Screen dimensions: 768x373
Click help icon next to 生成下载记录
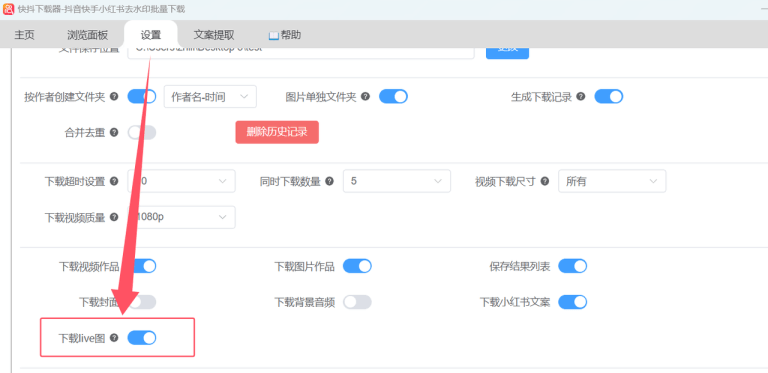[580, 96]
